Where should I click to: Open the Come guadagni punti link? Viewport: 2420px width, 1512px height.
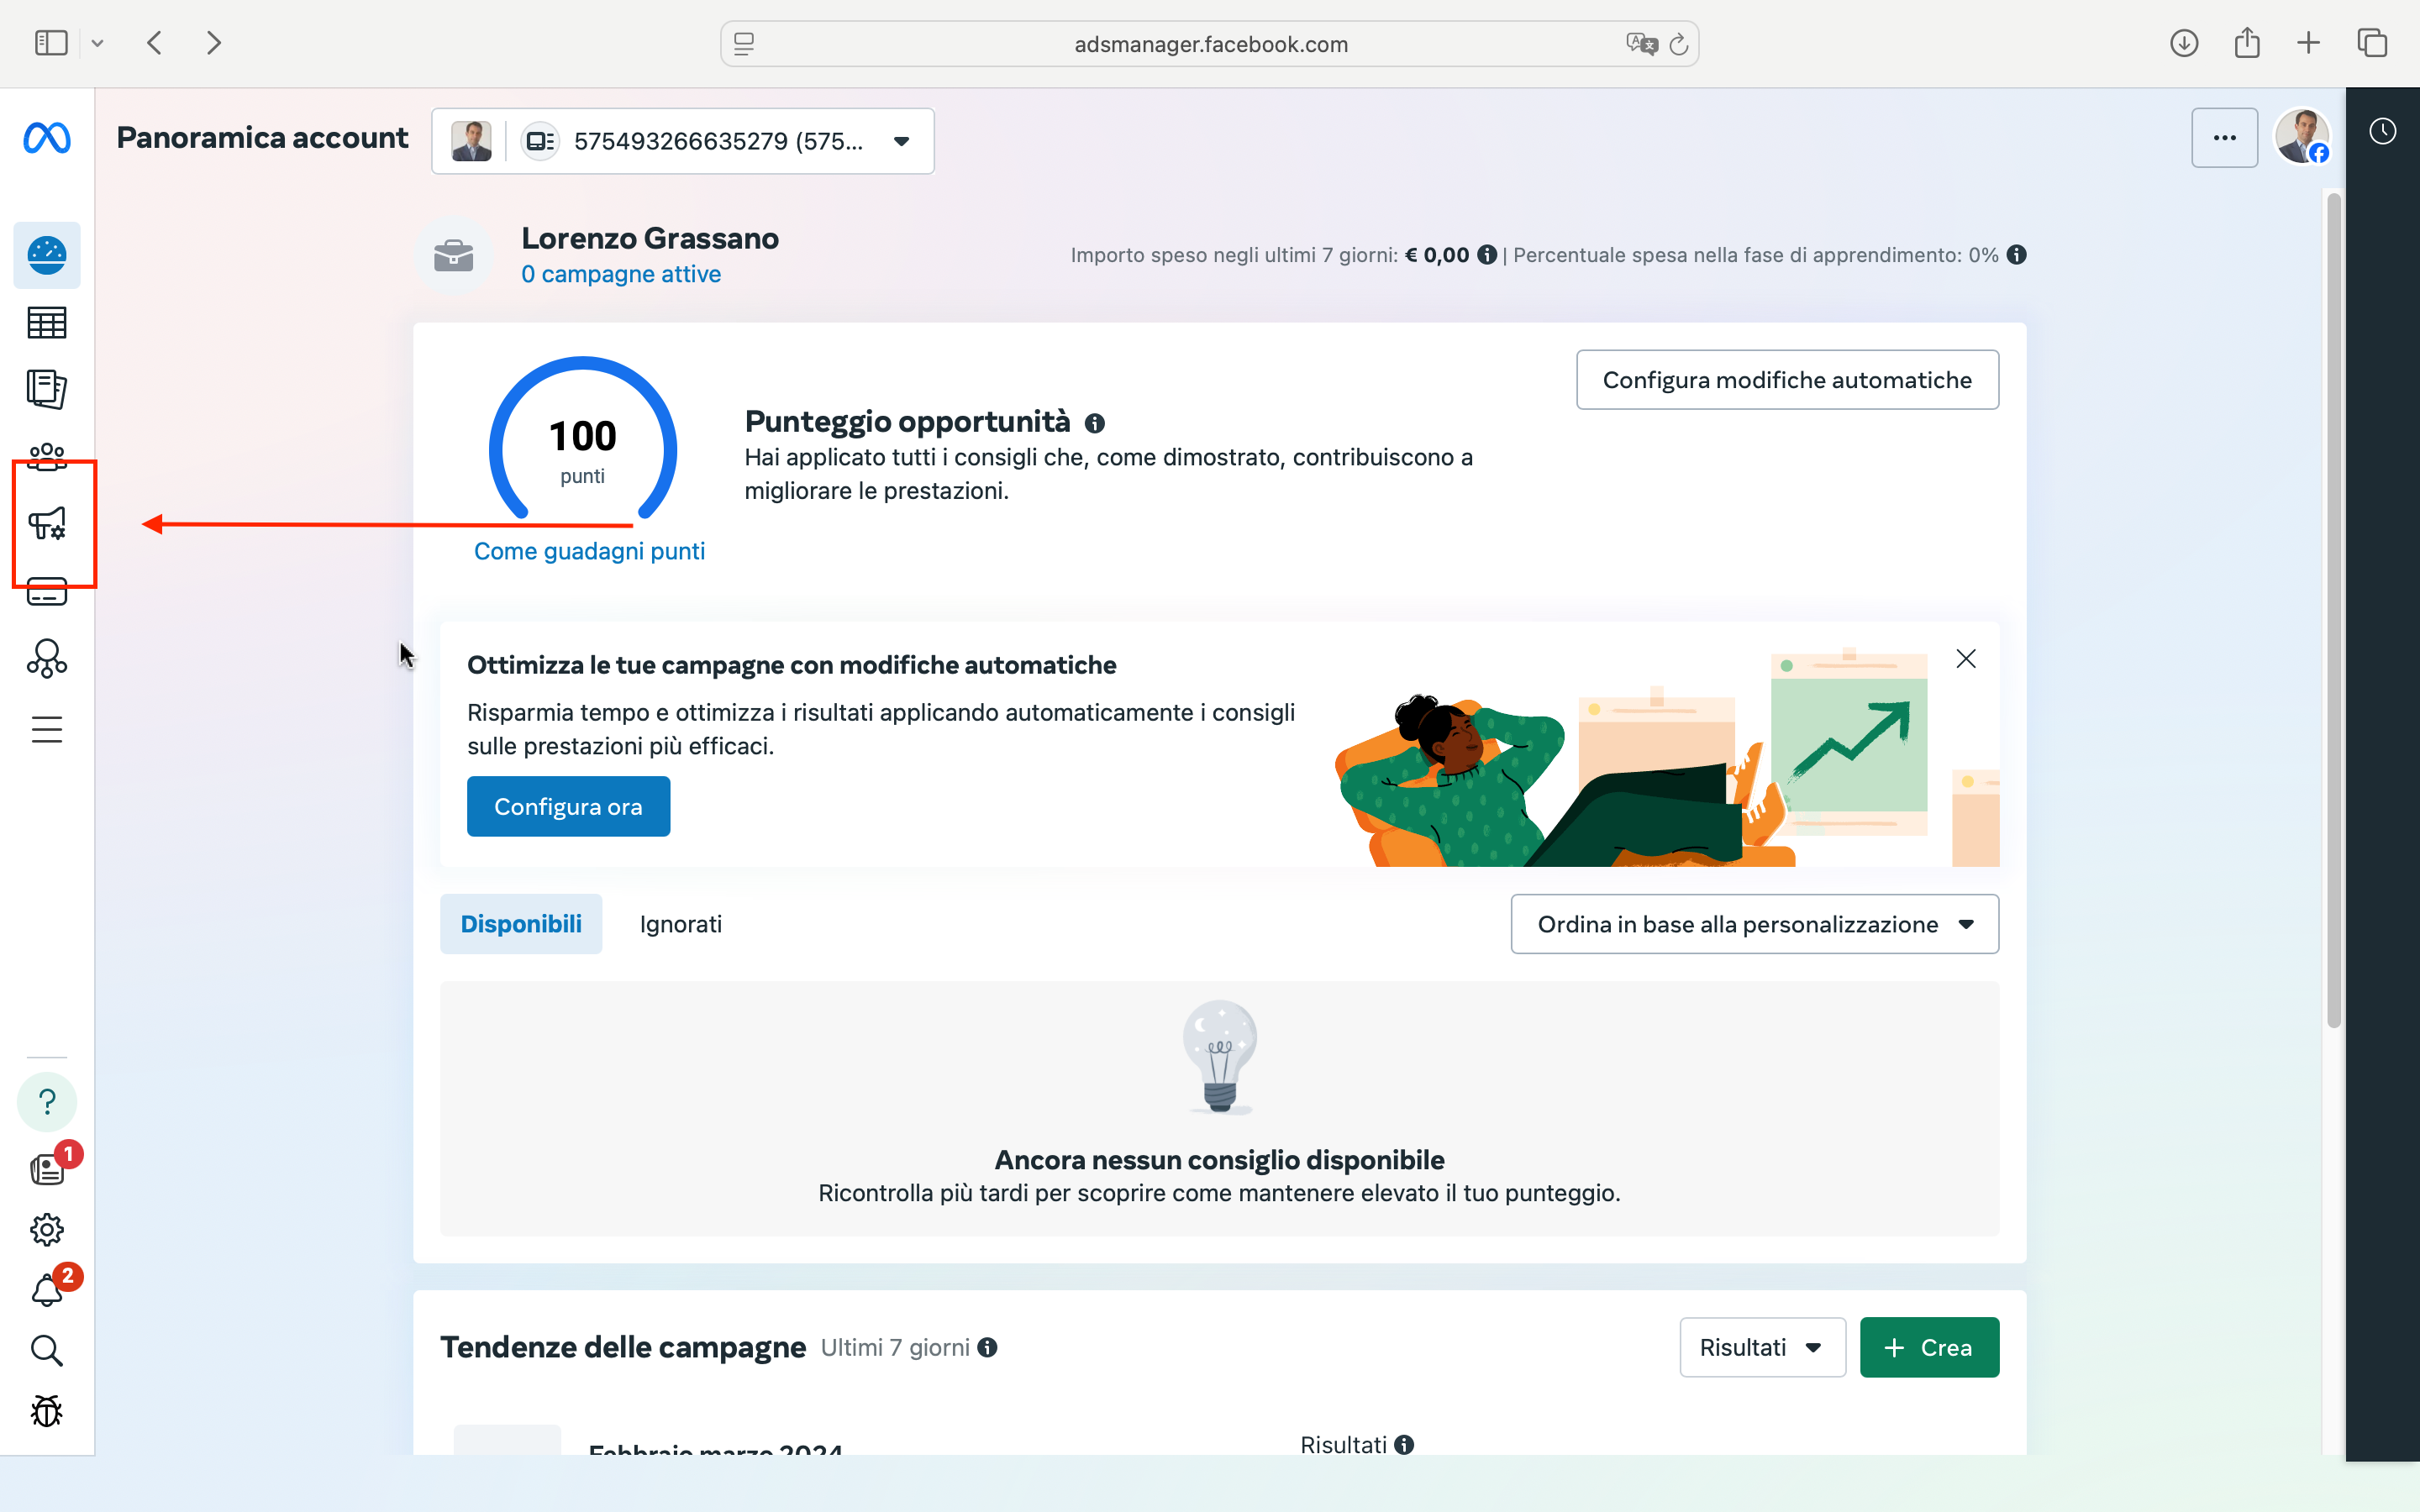[x=589, y=551]
